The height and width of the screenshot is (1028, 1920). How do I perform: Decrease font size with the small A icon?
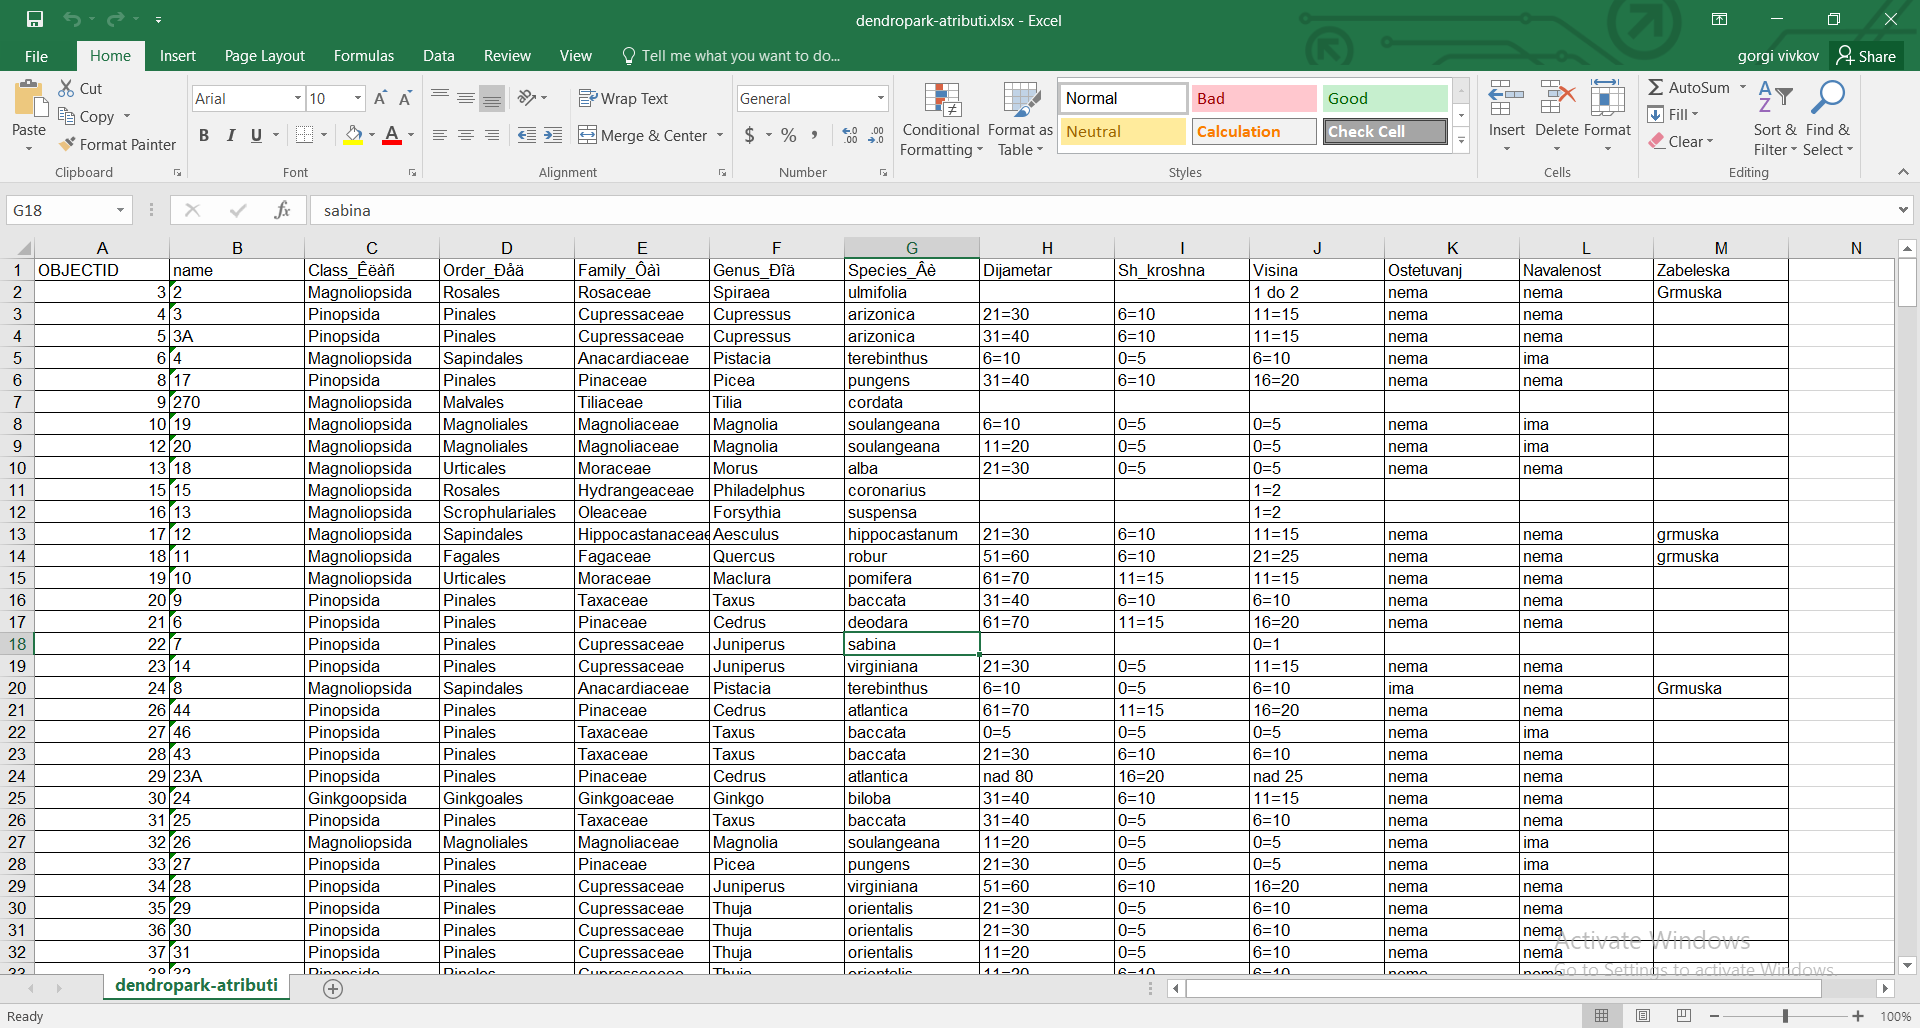405,98
